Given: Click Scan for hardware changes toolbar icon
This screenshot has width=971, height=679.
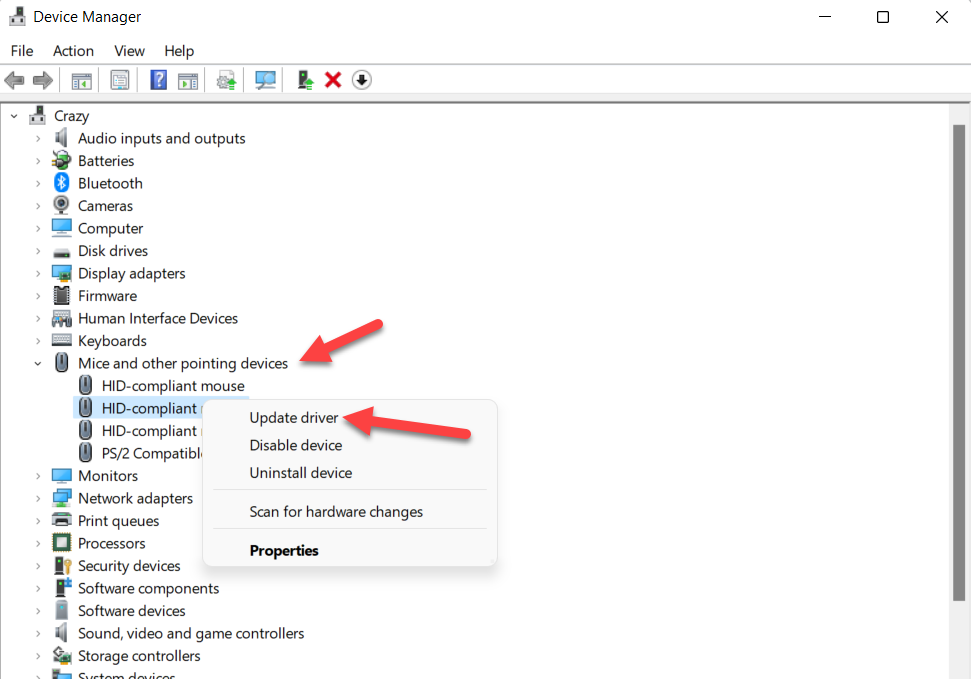Looking at the screenshot, I should coord(265,80).
